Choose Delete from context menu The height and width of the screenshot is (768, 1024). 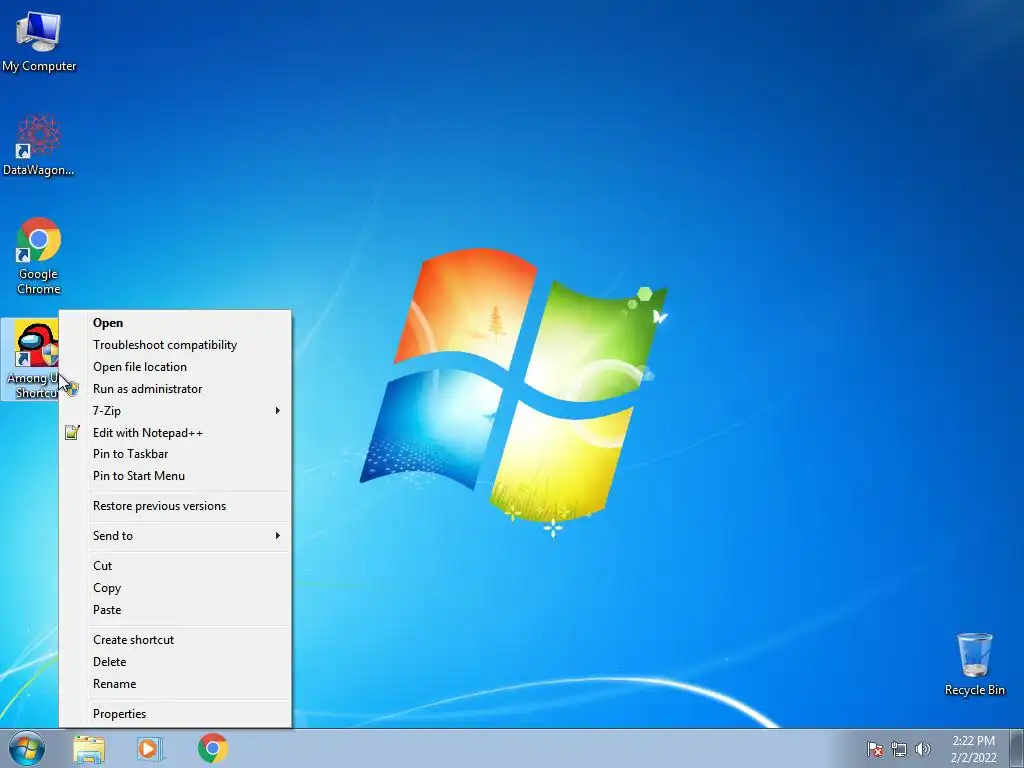pos(175,662)
